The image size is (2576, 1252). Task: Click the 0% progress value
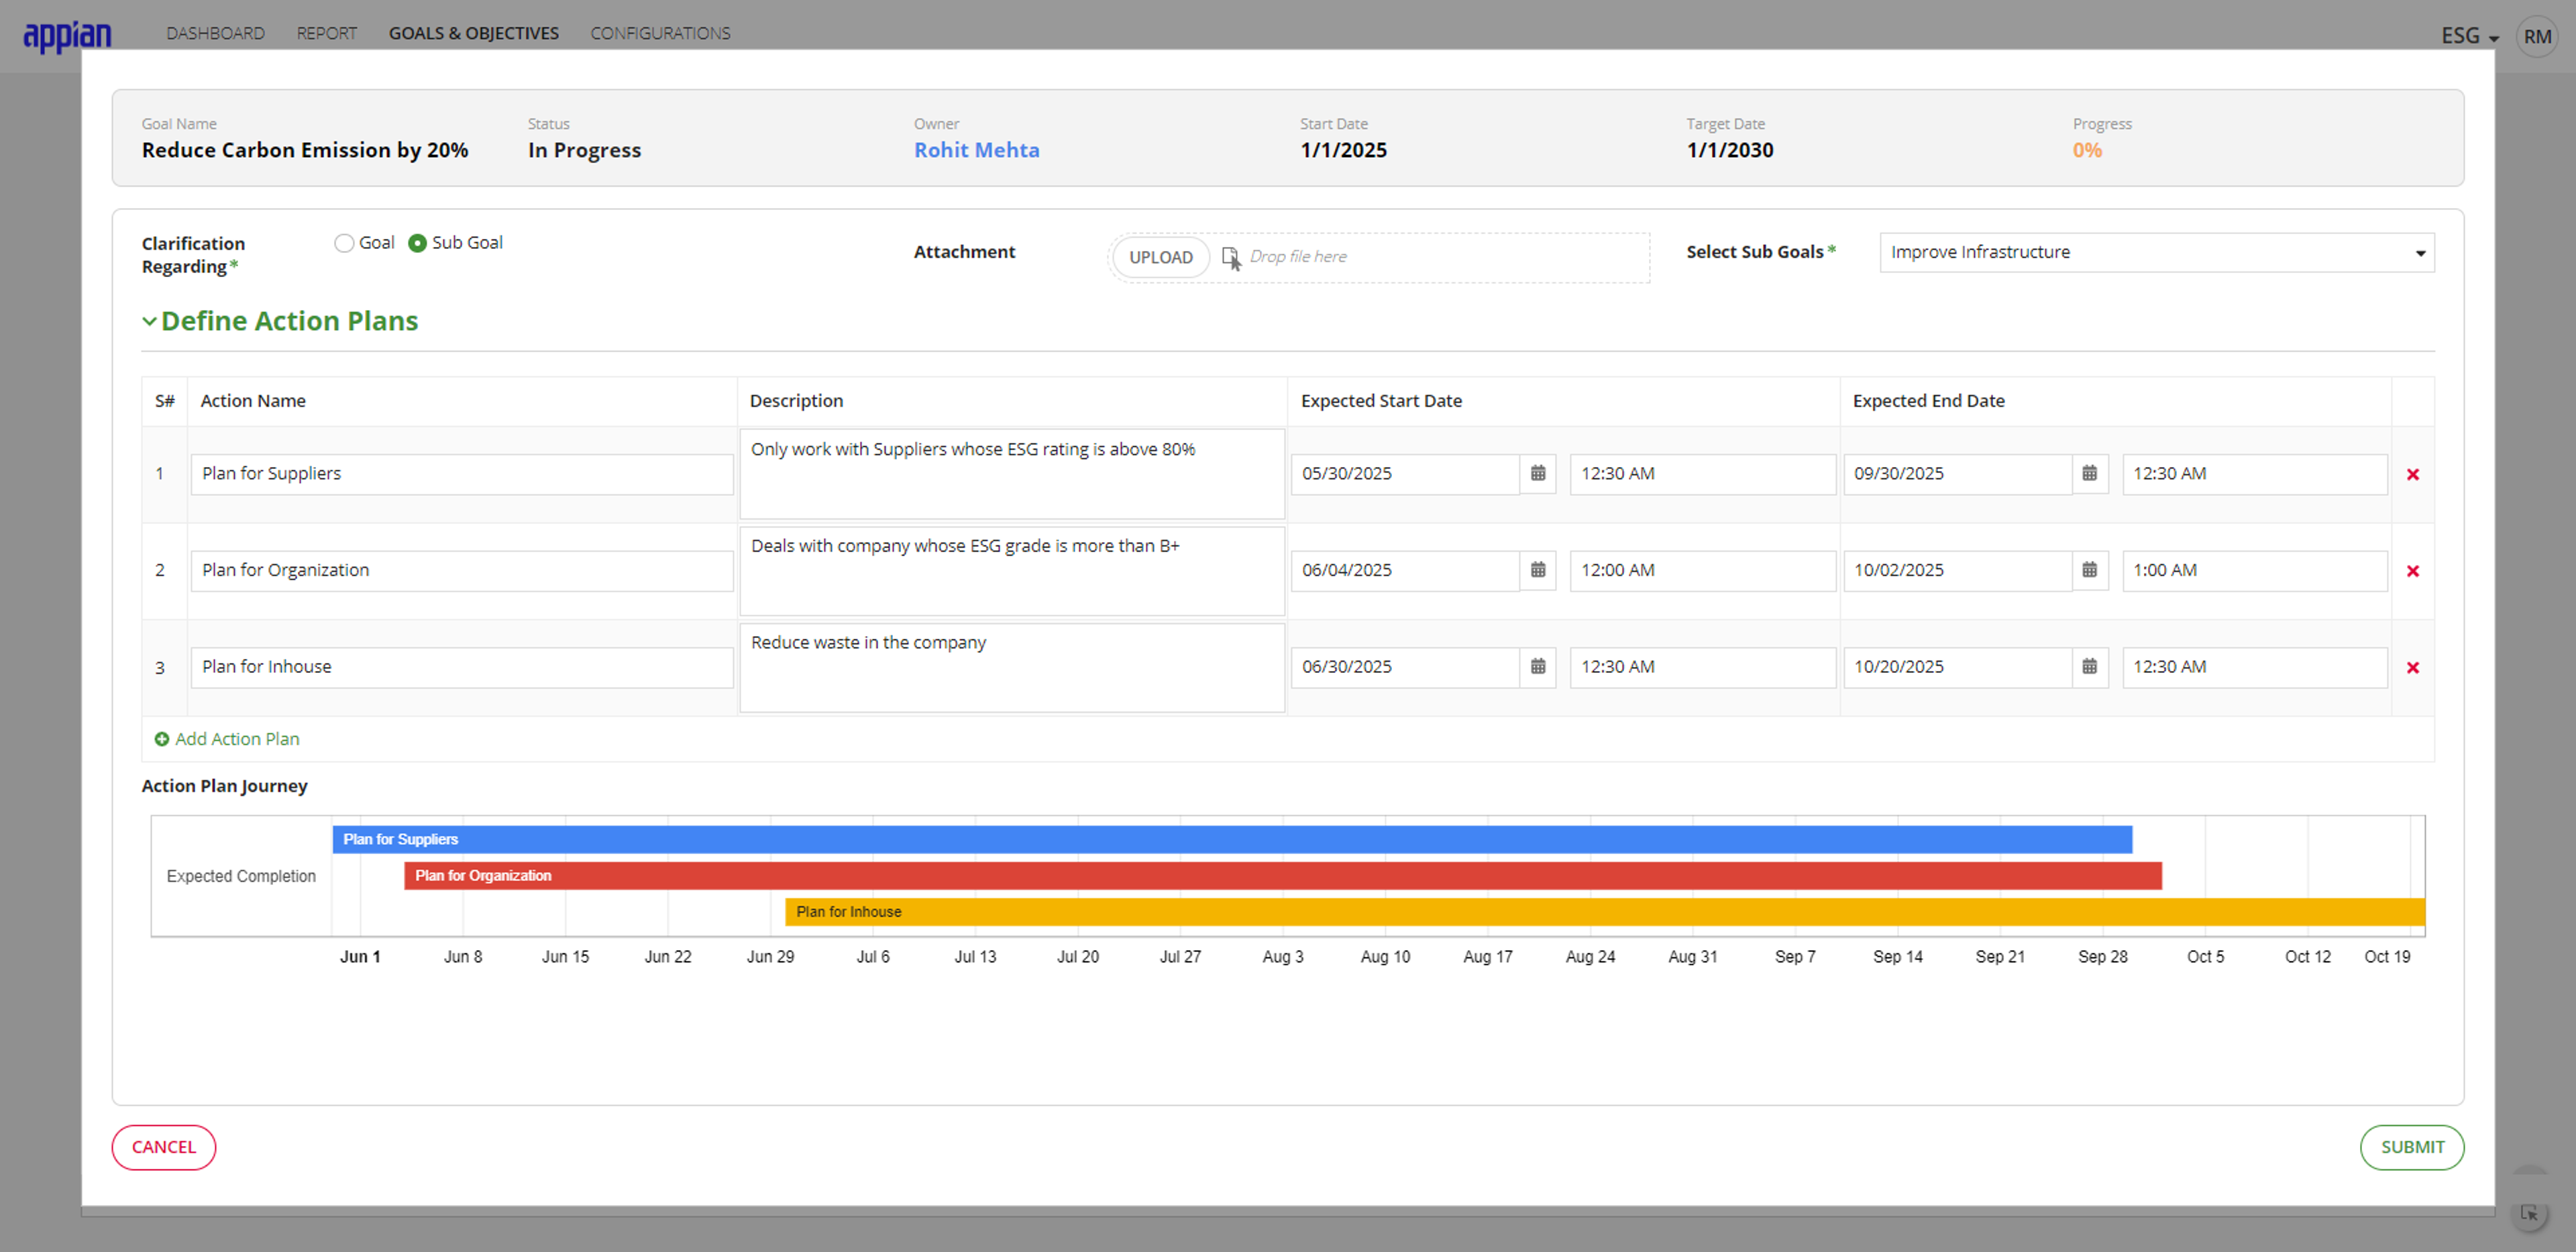tap(2087, 150)
